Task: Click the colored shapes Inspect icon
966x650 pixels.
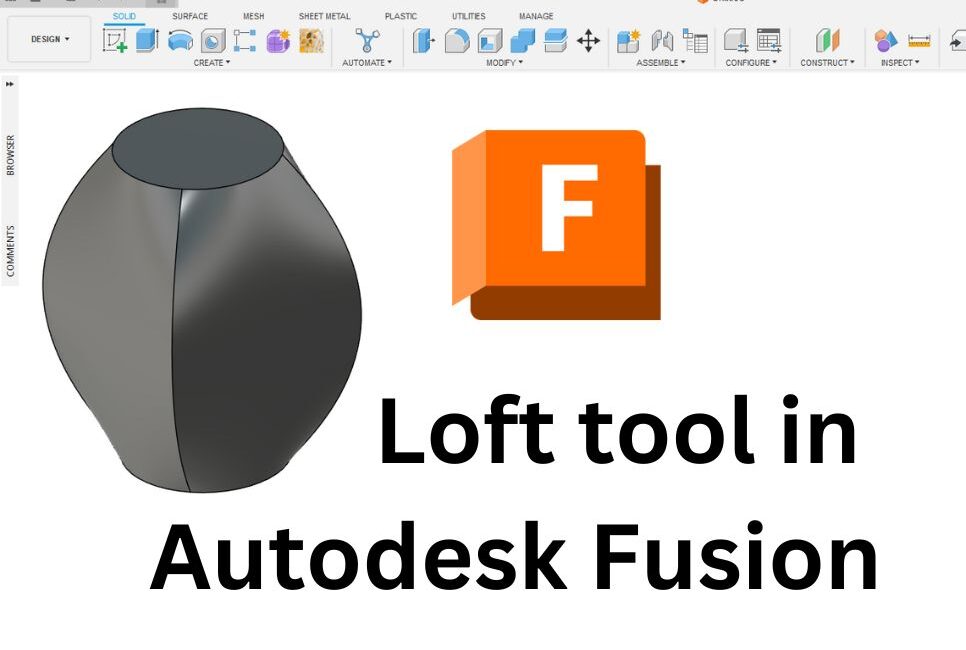Action: (x=885, y=41)
